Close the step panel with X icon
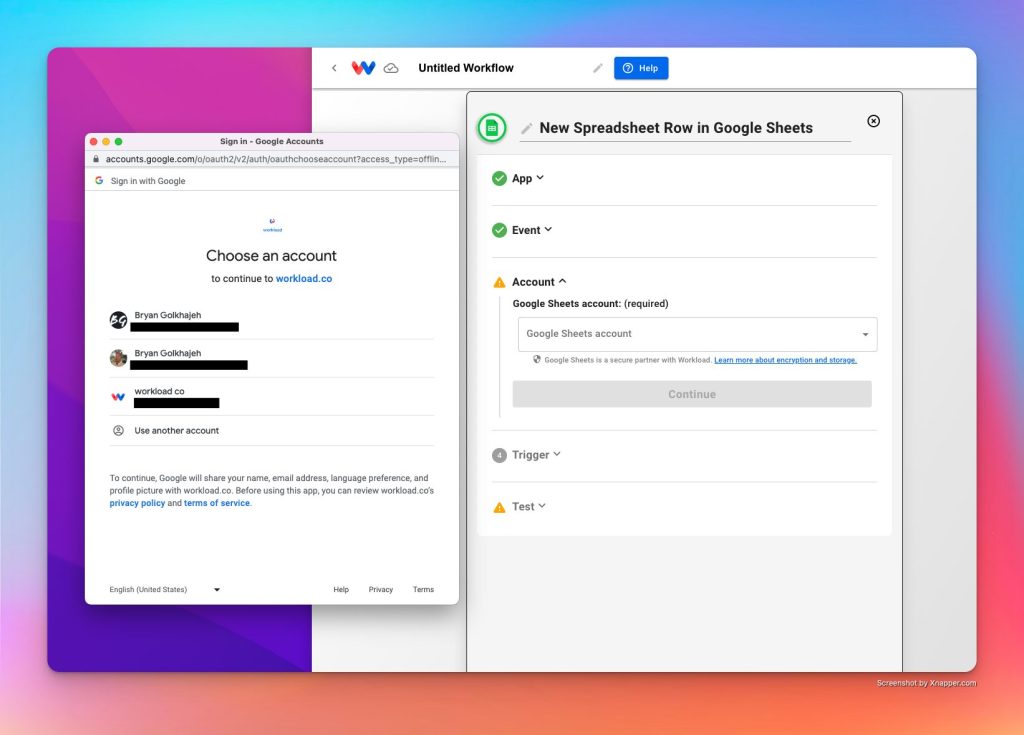1024x735 pixels. point(873,121)
